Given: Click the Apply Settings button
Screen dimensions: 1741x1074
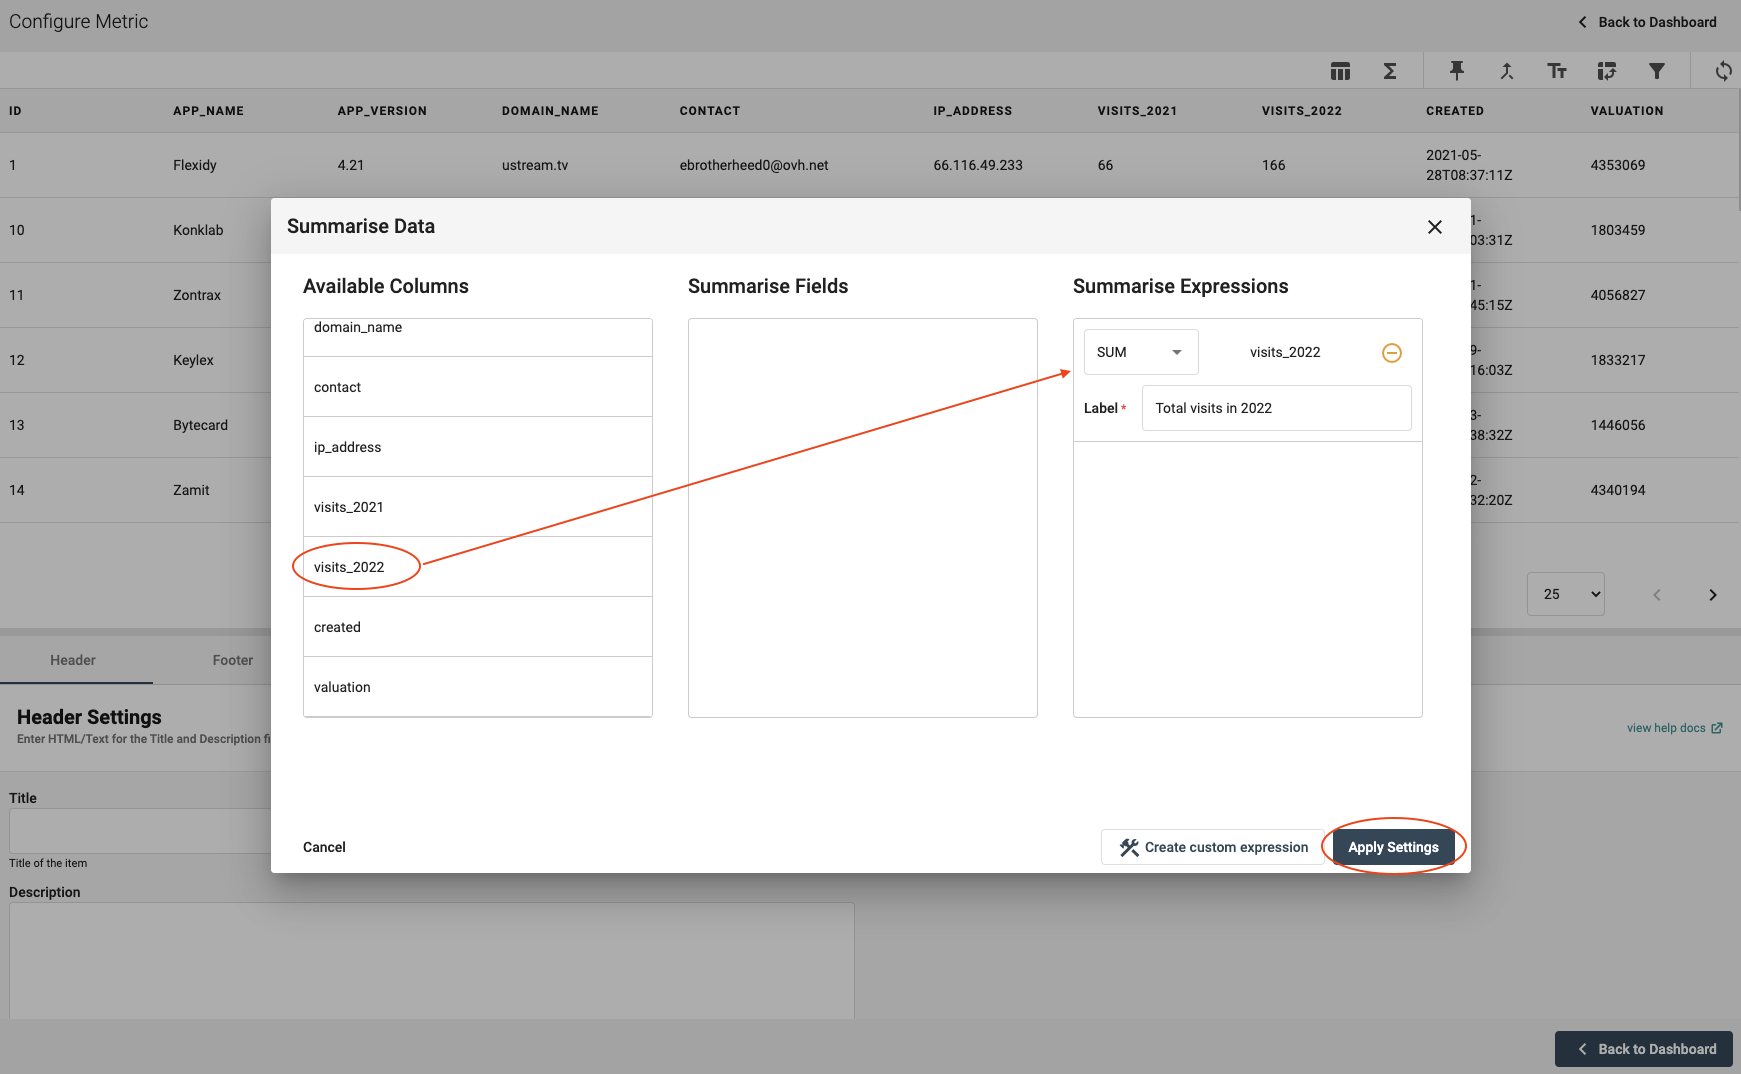Looking at the screenshot, I should (x=1393, y=847).
